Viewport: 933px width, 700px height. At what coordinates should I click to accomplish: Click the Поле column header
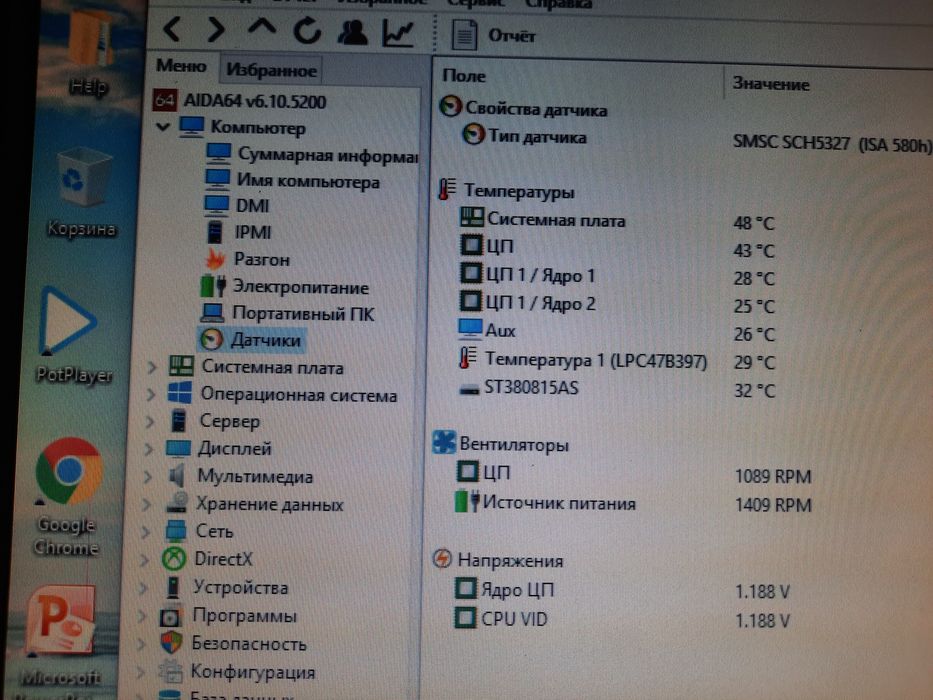[464, 76]
